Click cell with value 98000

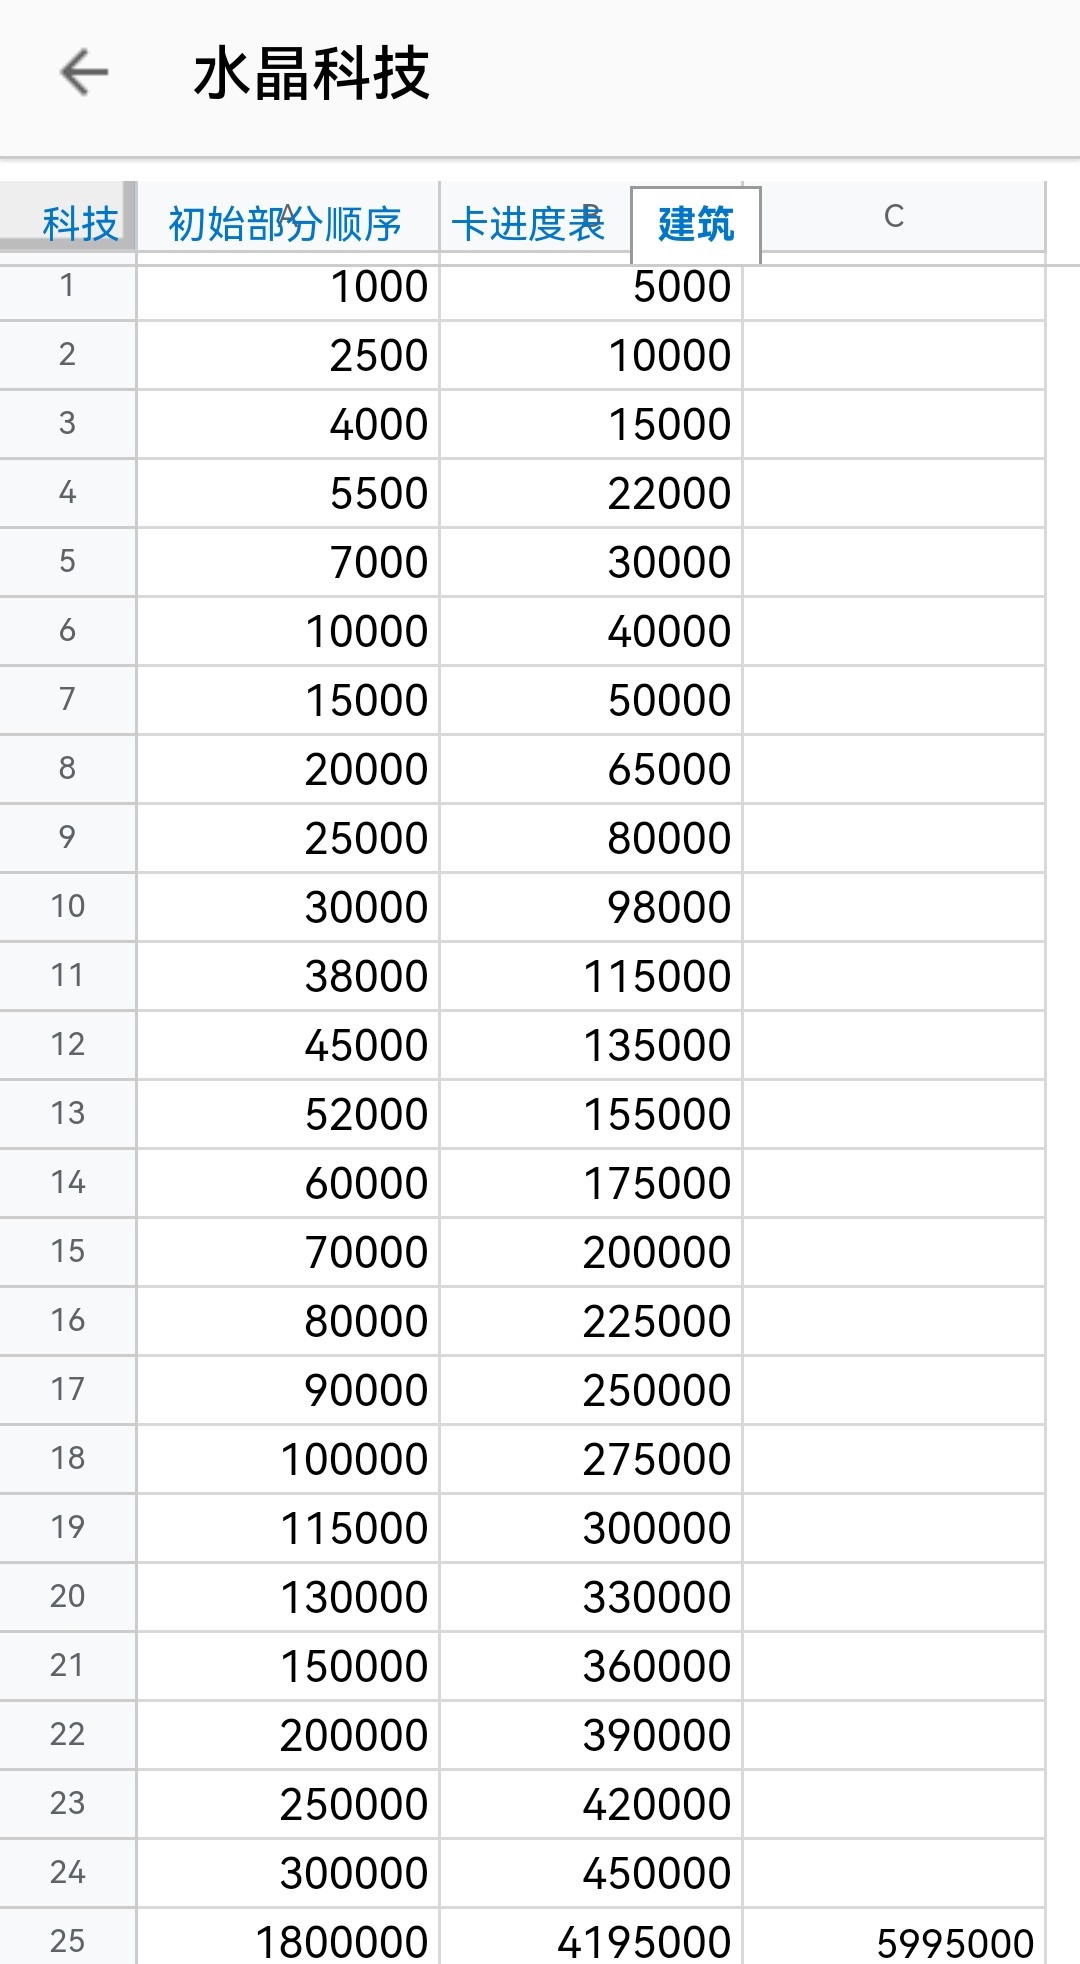click(x=591, y=907)
